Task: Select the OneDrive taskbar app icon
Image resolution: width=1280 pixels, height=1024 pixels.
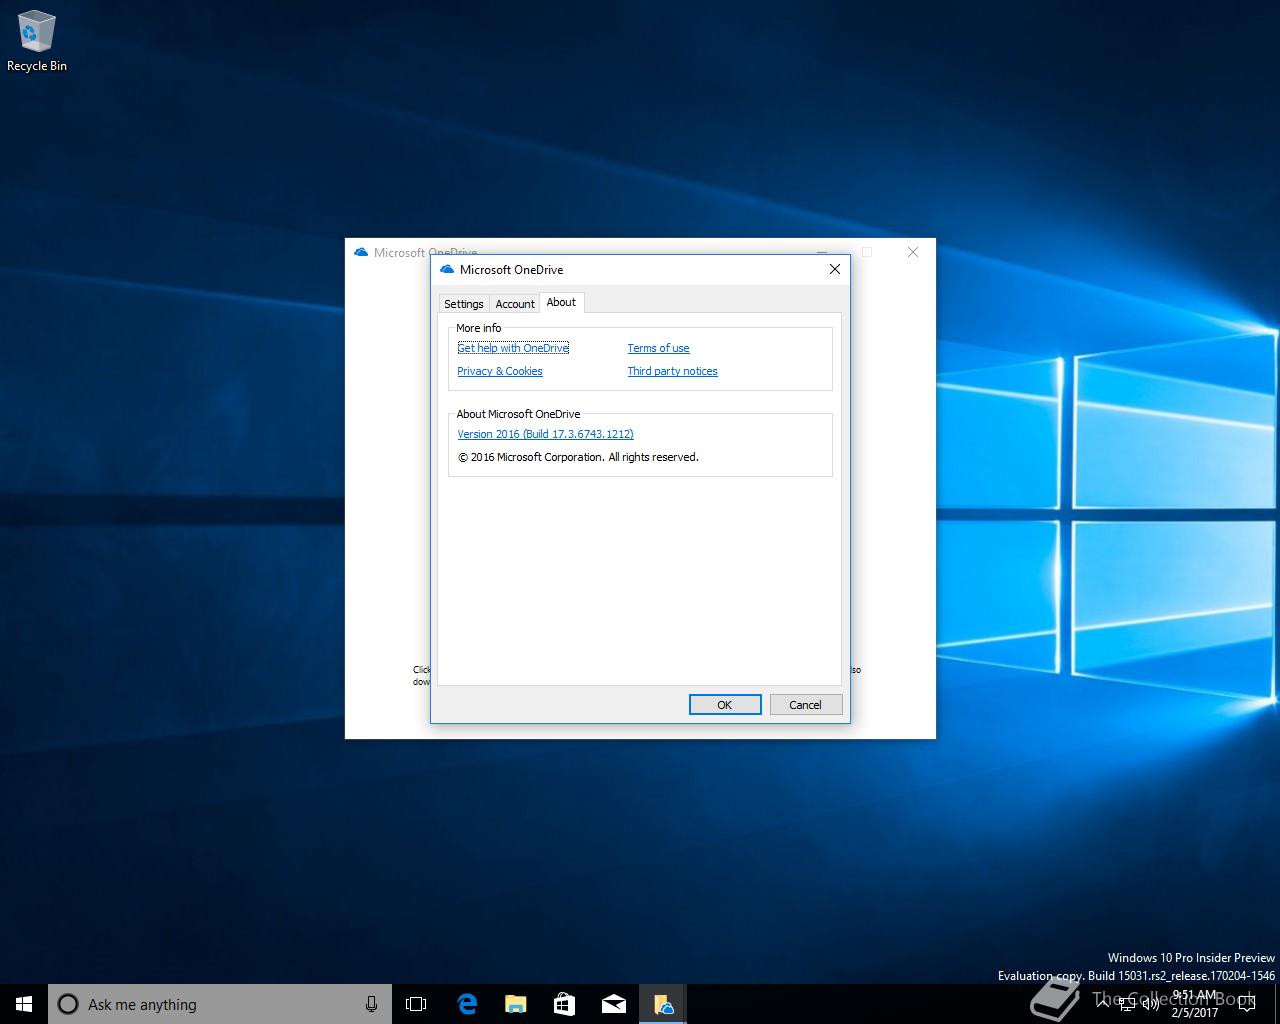Action: coord(663,1004)
